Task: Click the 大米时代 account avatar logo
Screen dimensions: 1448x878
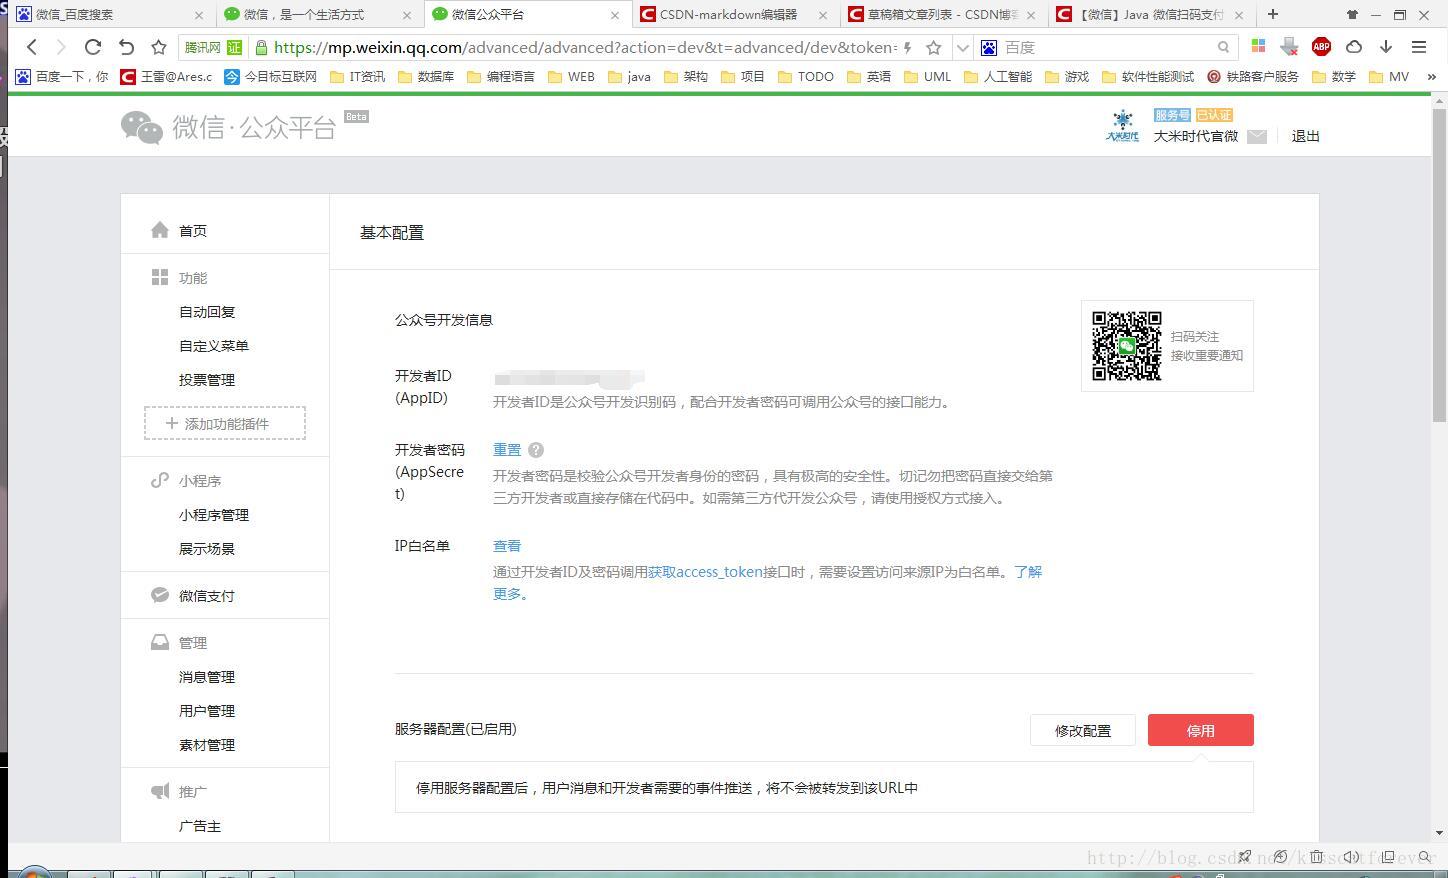Action: (1122, 126)
